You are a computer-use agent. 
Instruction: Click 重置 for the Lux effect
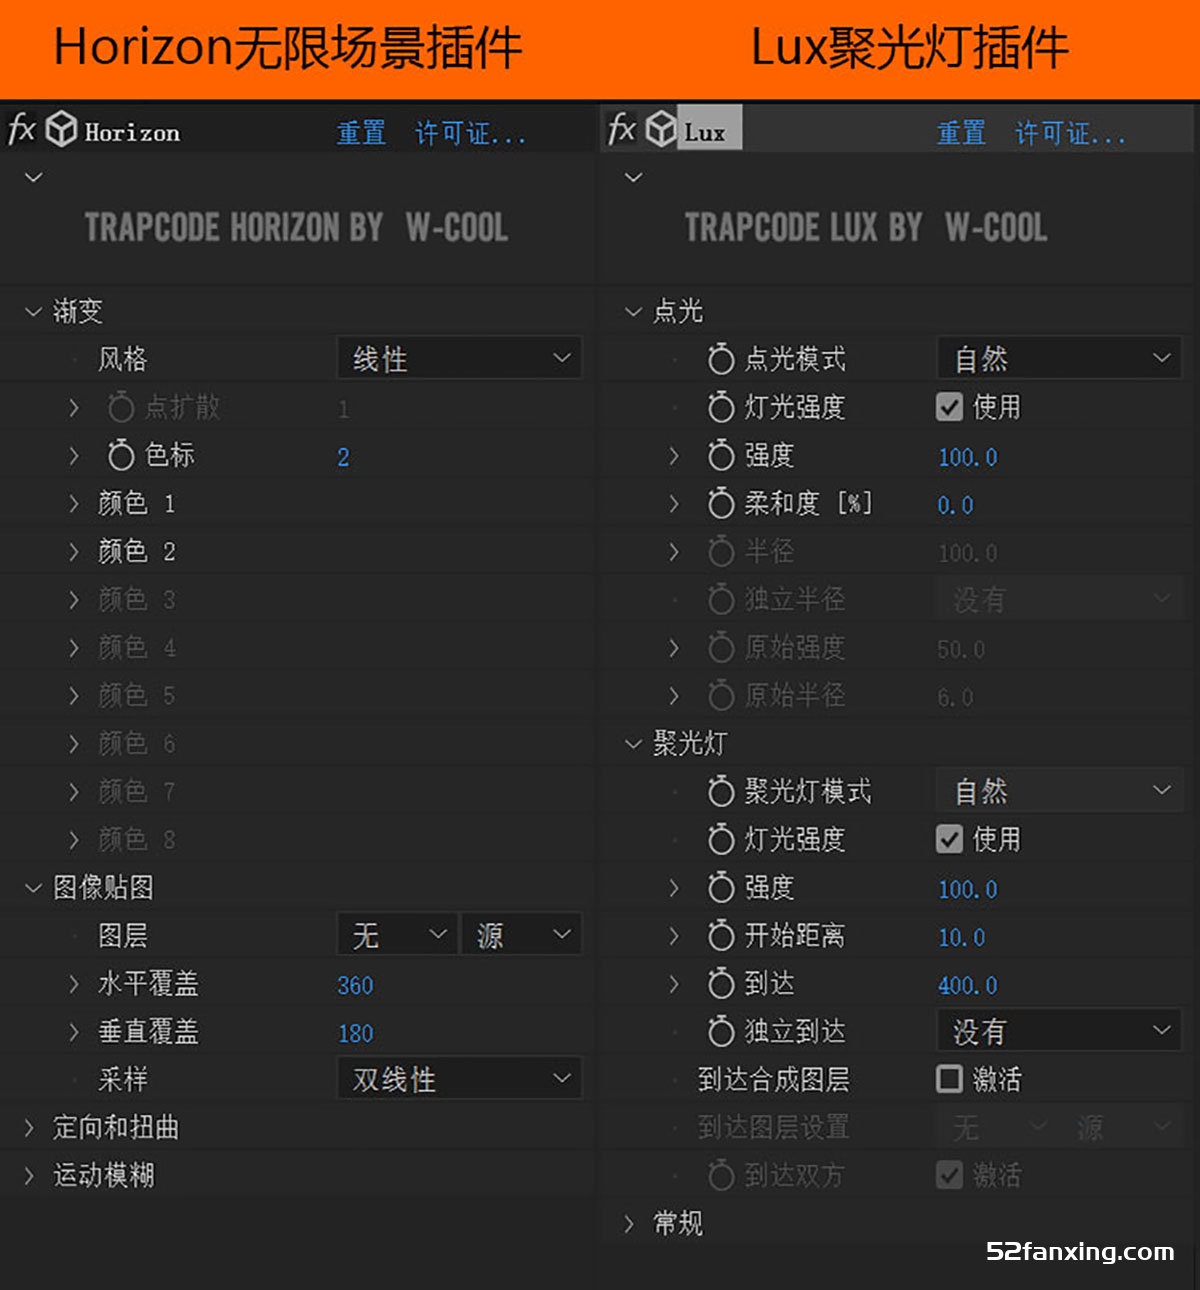[961, 132]
